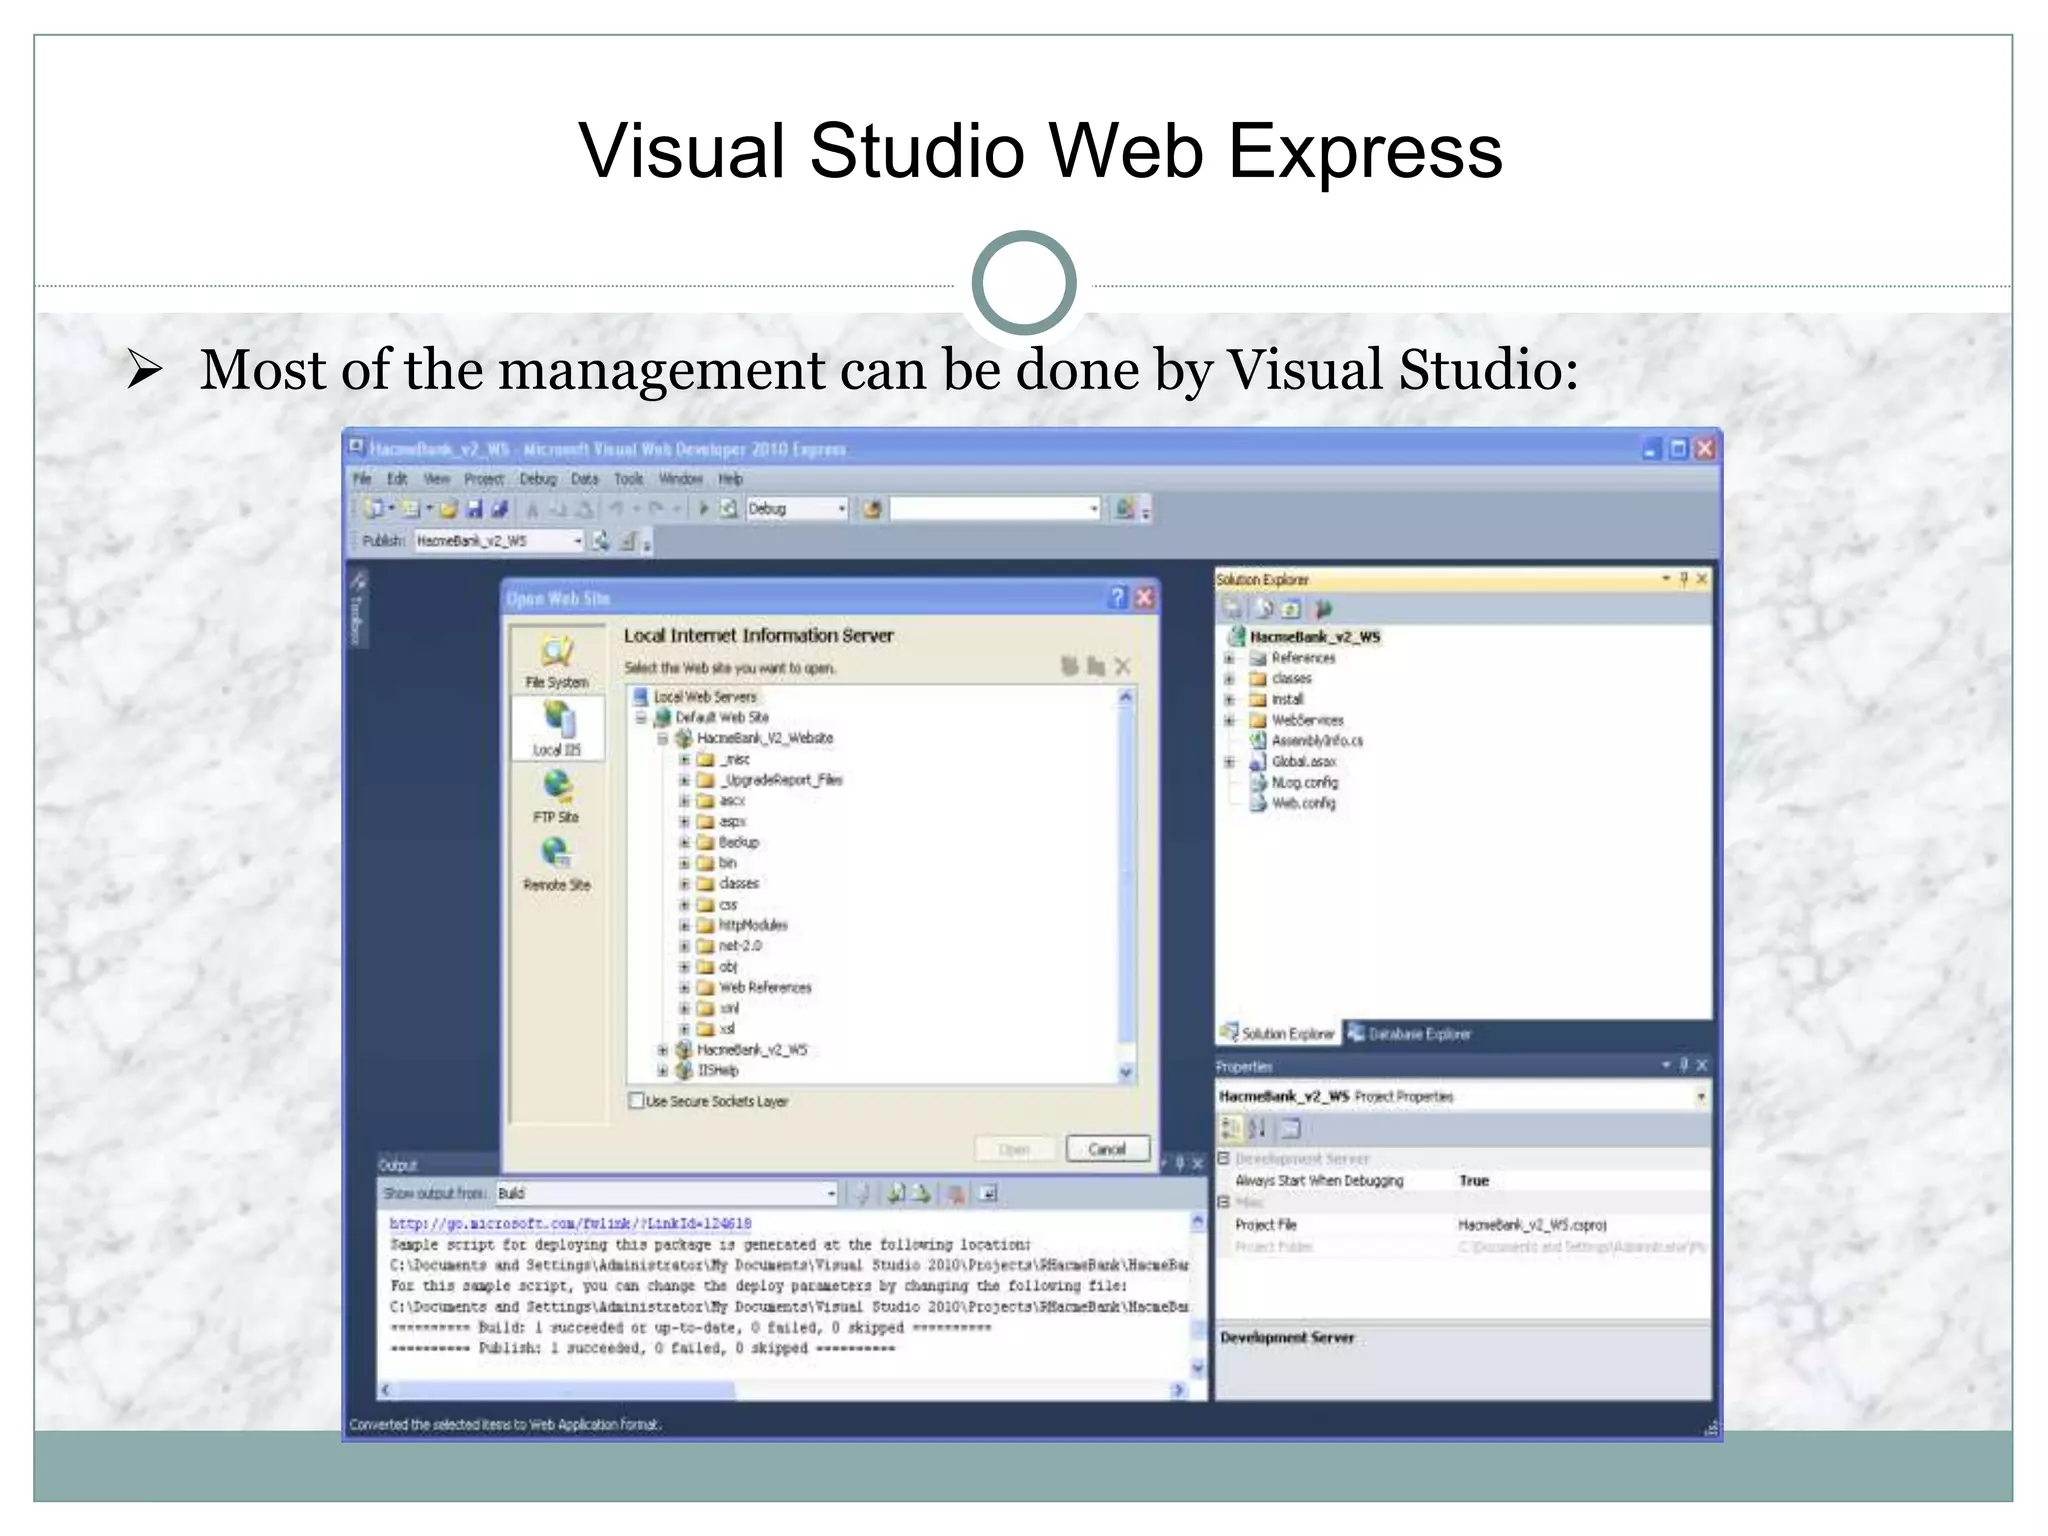Click the Save All toolbar icon
Image resolution: width=2048 pixels, height=1536 pixels.
[x=500, y=509]
